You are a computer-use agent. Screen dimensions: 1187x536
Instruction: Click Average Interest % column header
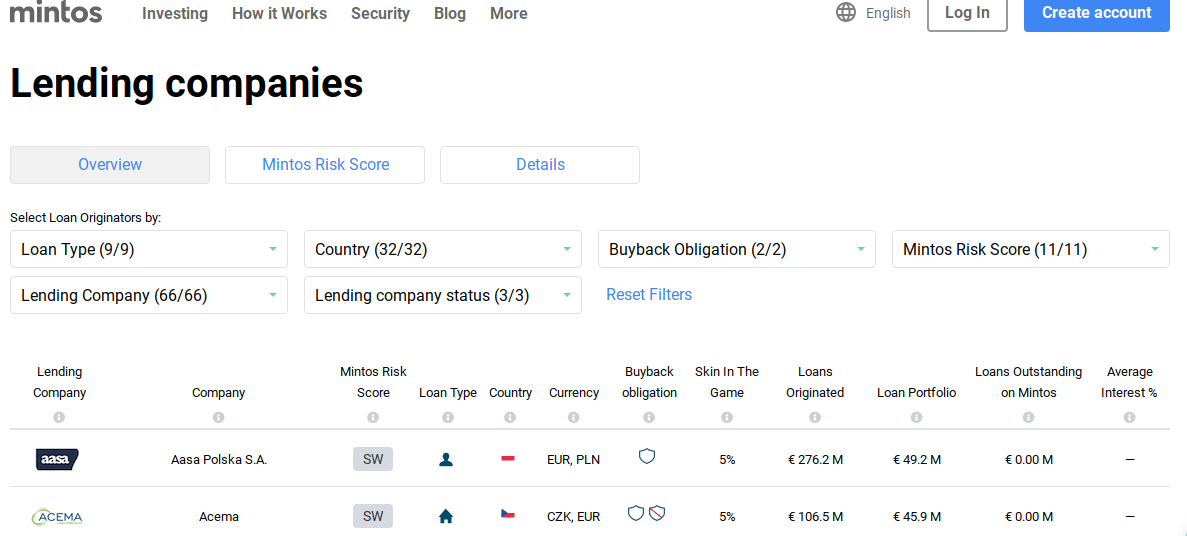tap(1129, 382)
